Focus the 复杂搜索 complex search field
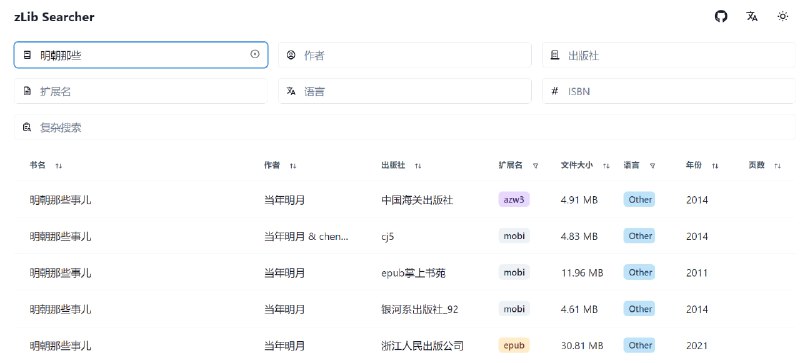 [405, 127]
